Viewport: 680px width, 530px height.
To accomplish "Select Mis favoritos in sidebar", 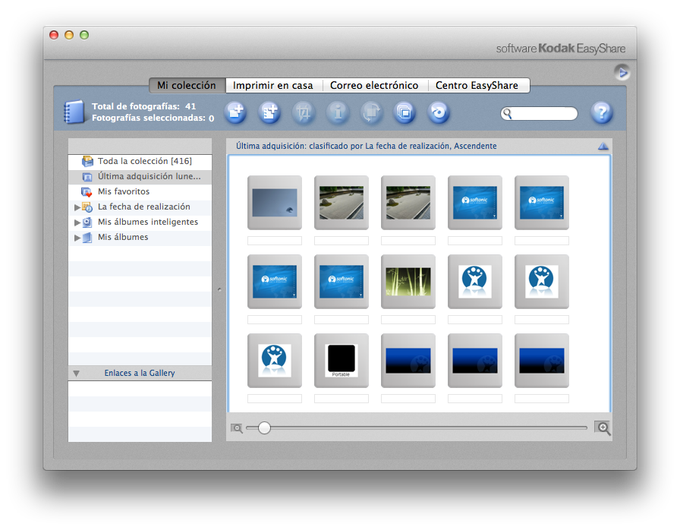I will click(x=140, y=192).
